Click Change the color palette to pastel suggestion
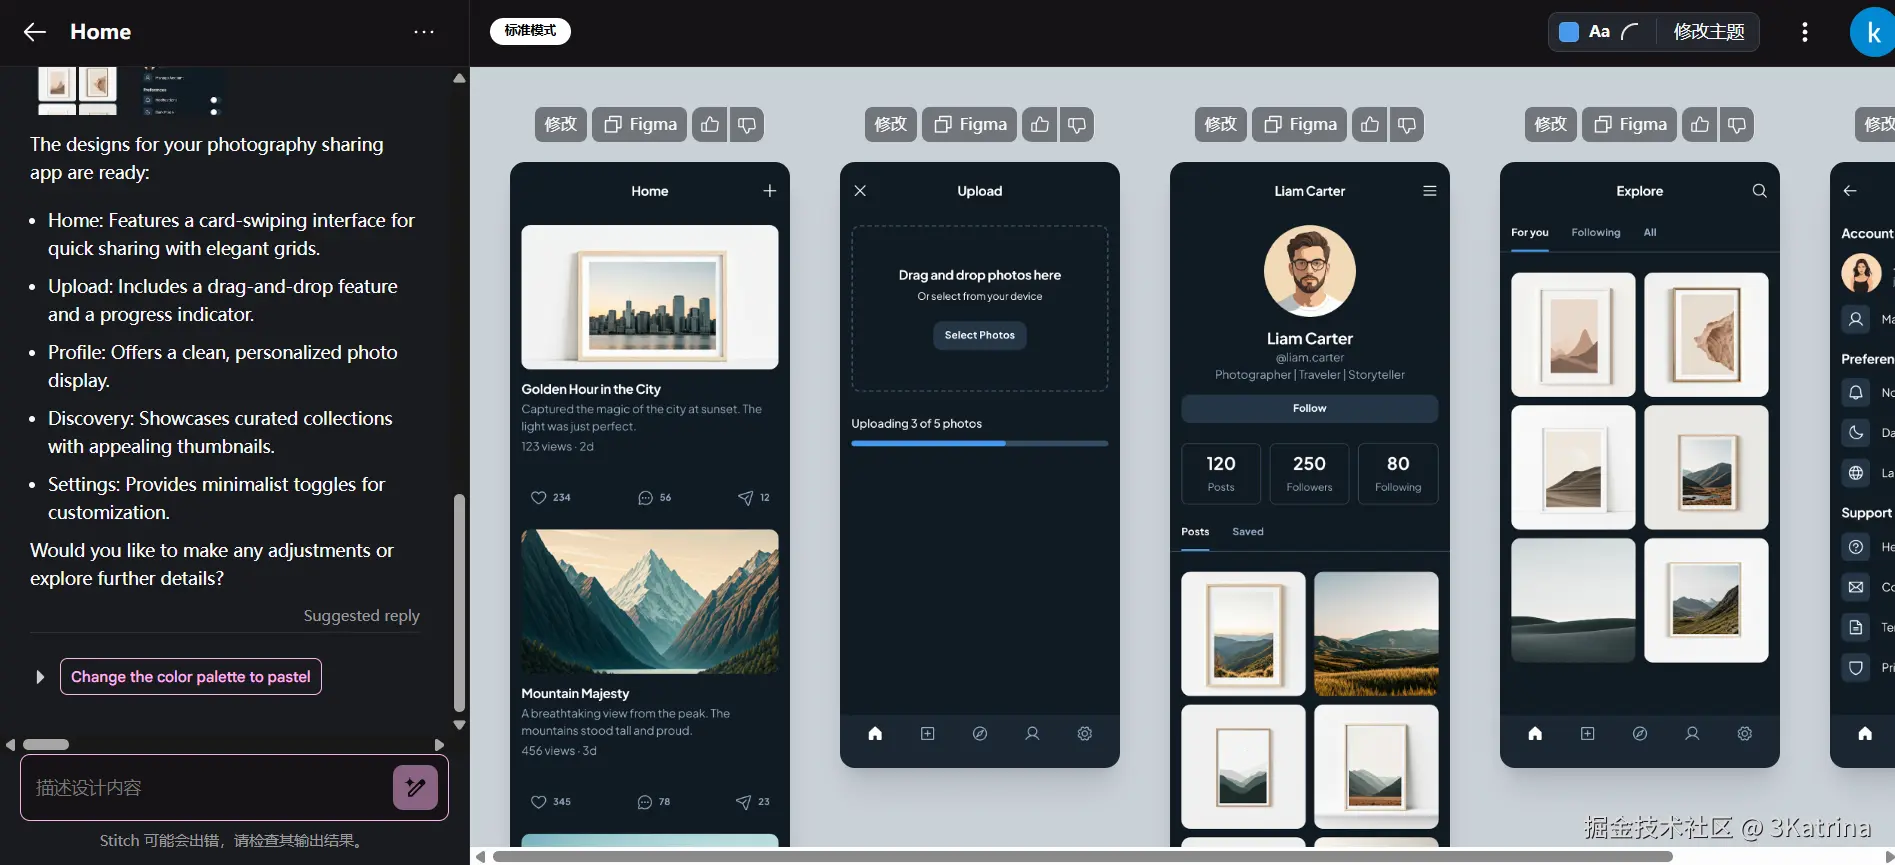This screenshot has height=865, width=1895. pyautogui.click(x=191, y=677)
